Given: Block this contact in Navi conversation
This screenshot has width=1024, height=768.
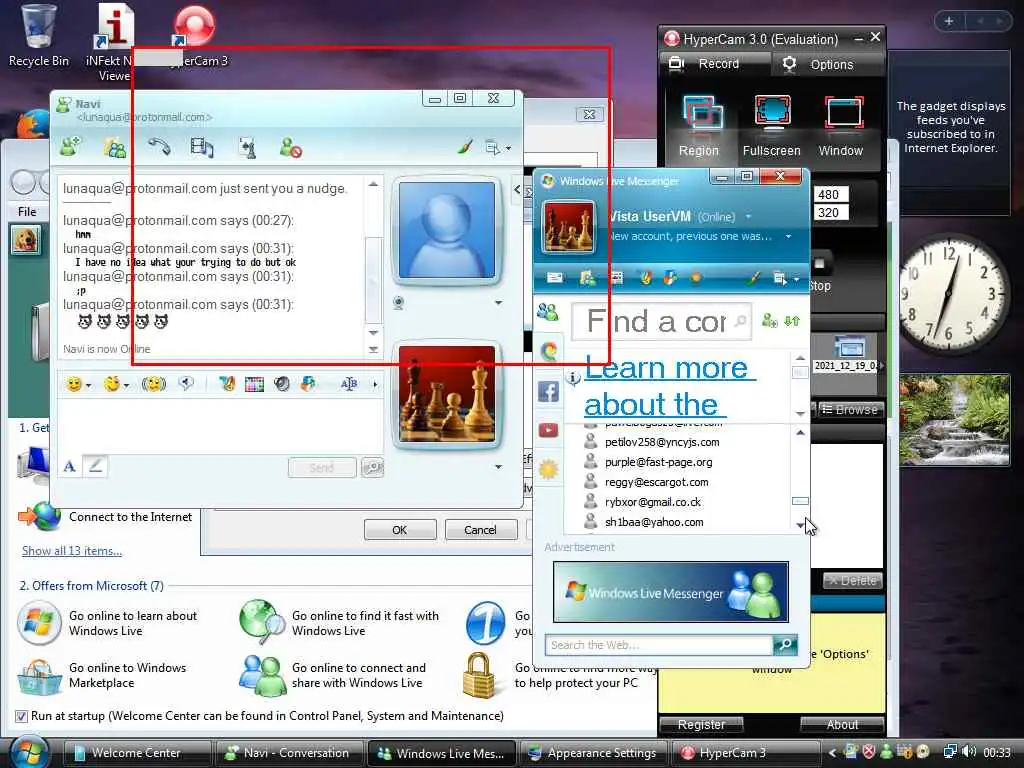Looking at the screenshot, I should click(291, 148).
